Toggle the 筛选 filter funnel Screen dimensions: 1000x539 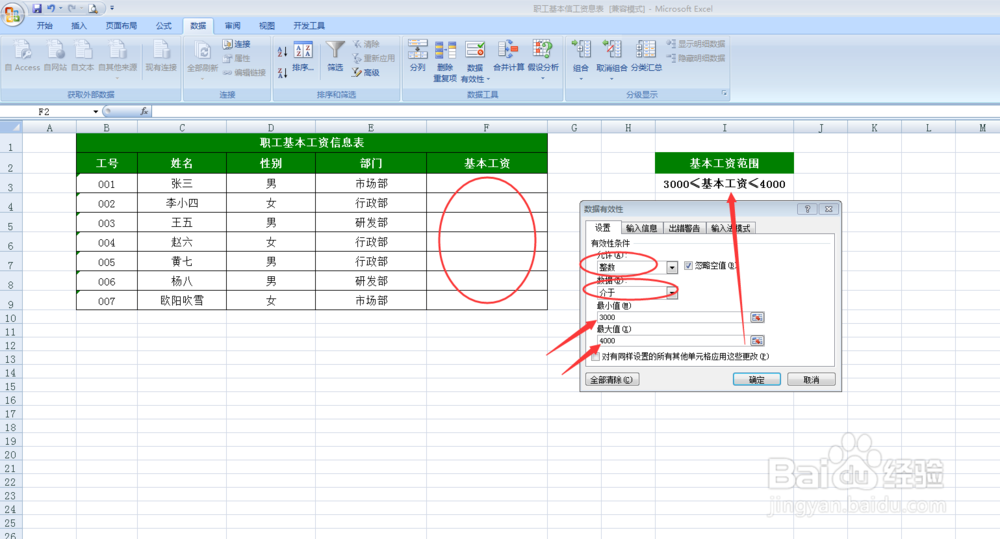coord(335,56)
